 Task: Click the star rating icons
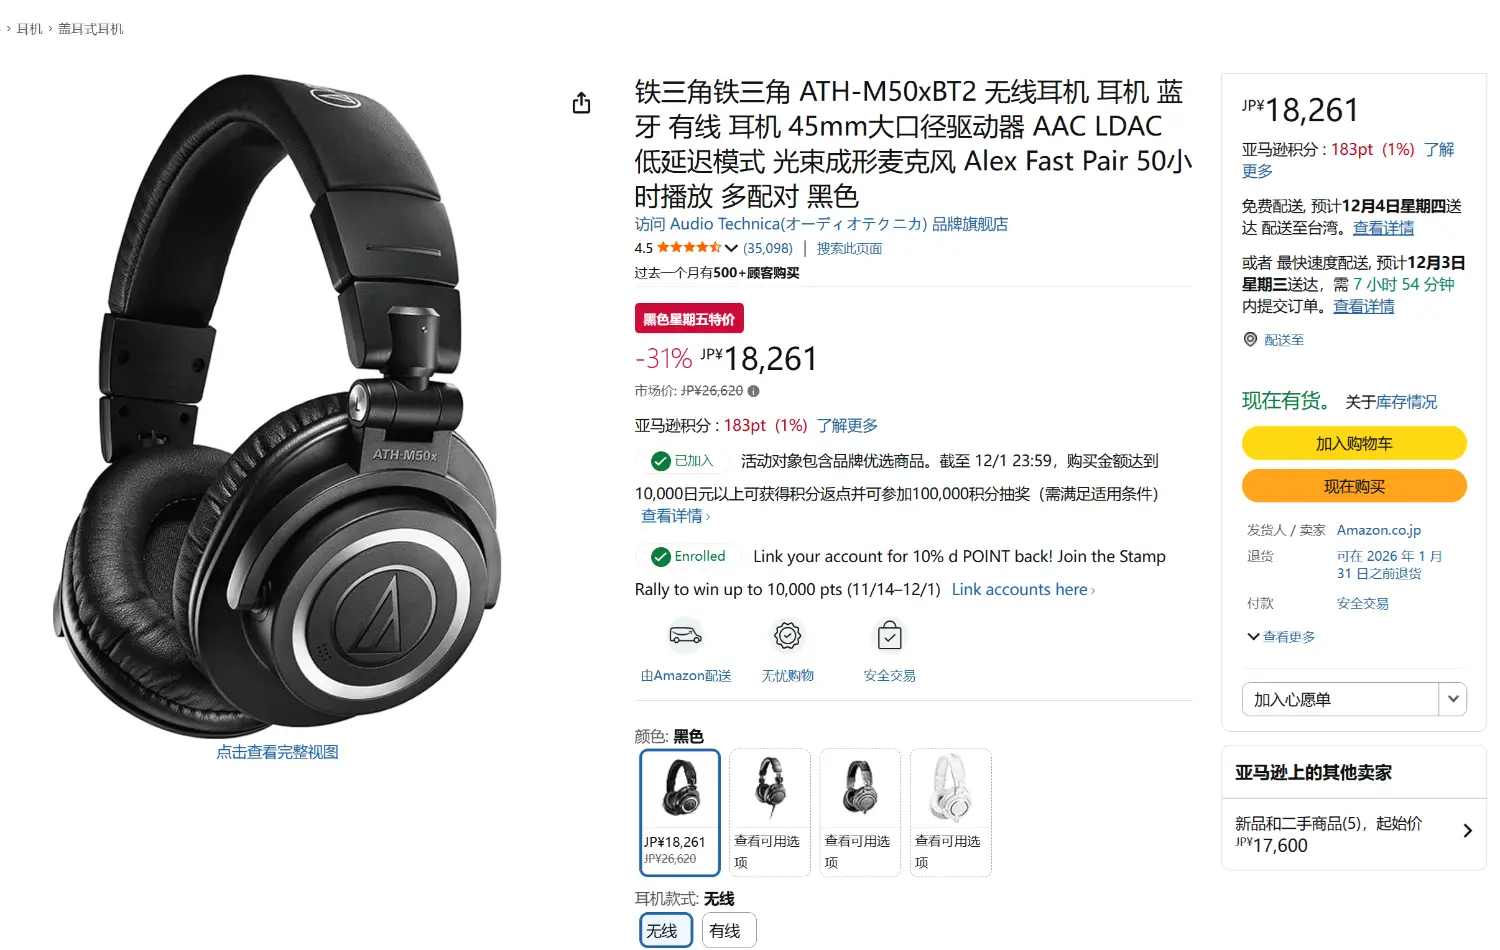tap(689, 248)
